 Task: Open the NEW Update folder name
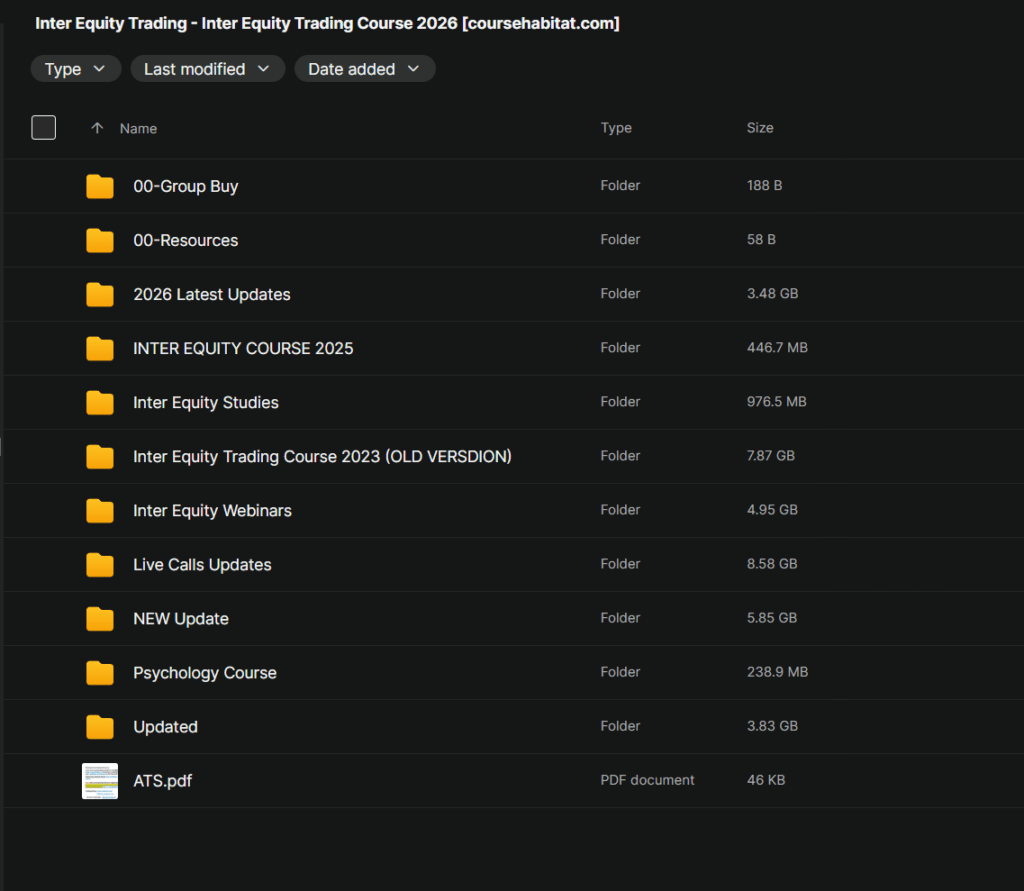(181, 619)
